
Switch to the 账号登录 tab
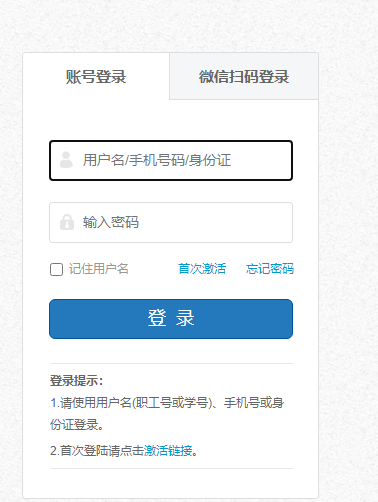96,76
